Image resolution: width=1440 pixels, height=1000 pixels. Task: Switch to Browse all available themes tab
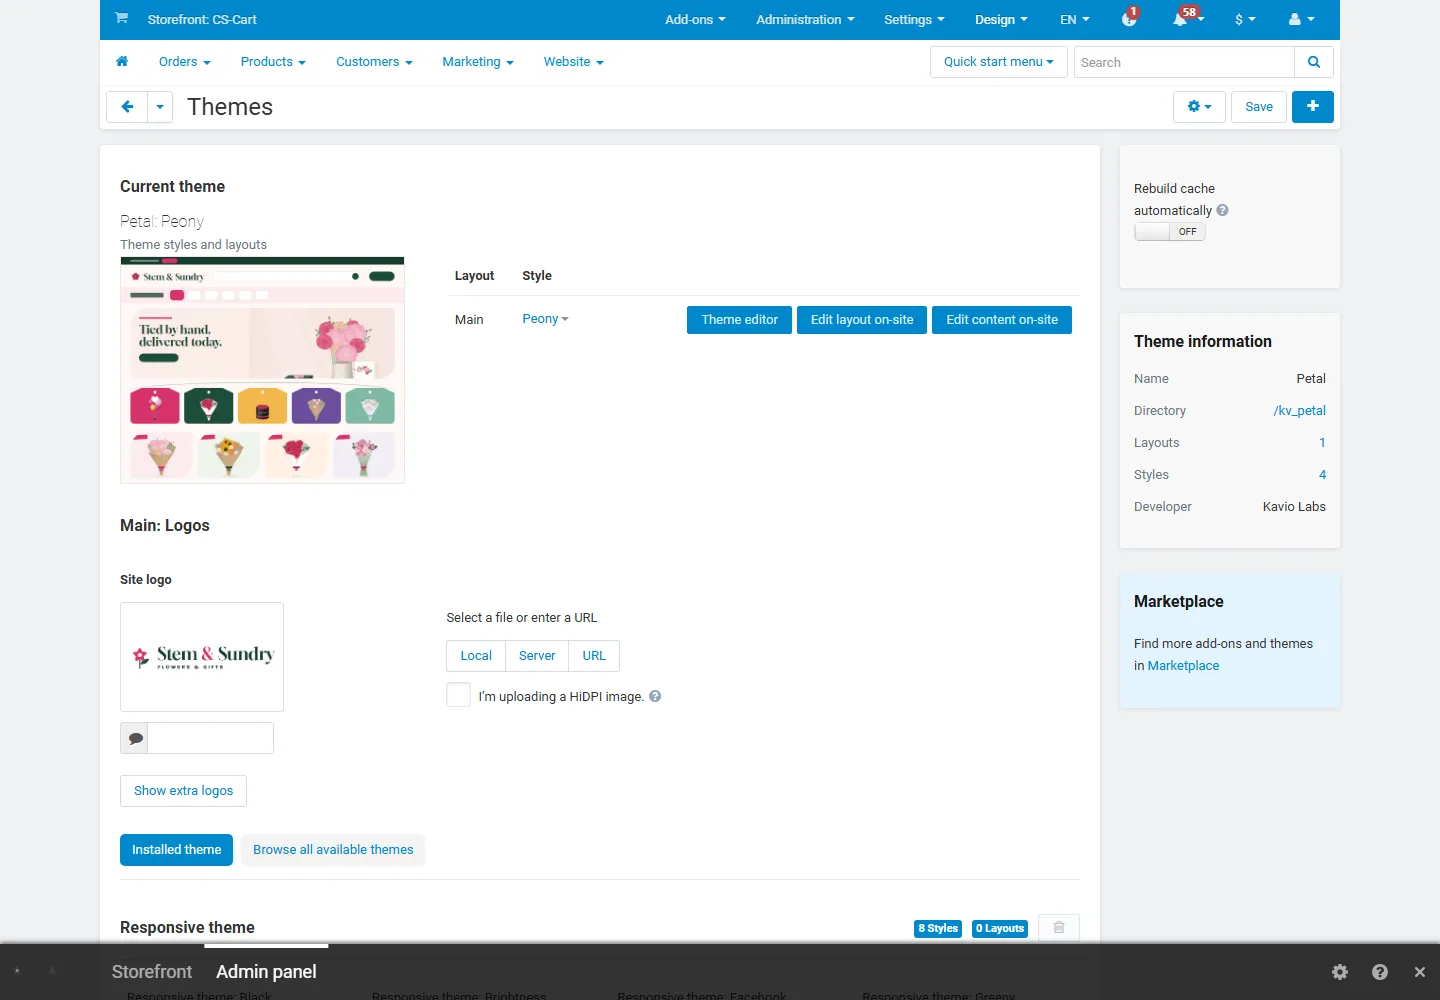click(x=333, y=850)
